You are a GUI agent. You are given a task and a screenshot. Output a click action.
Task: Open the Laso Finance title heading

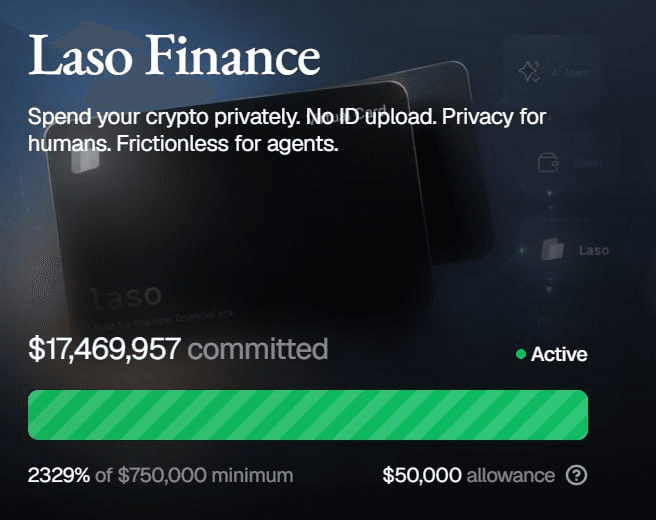pyautogui.click(x=174, y=55)
